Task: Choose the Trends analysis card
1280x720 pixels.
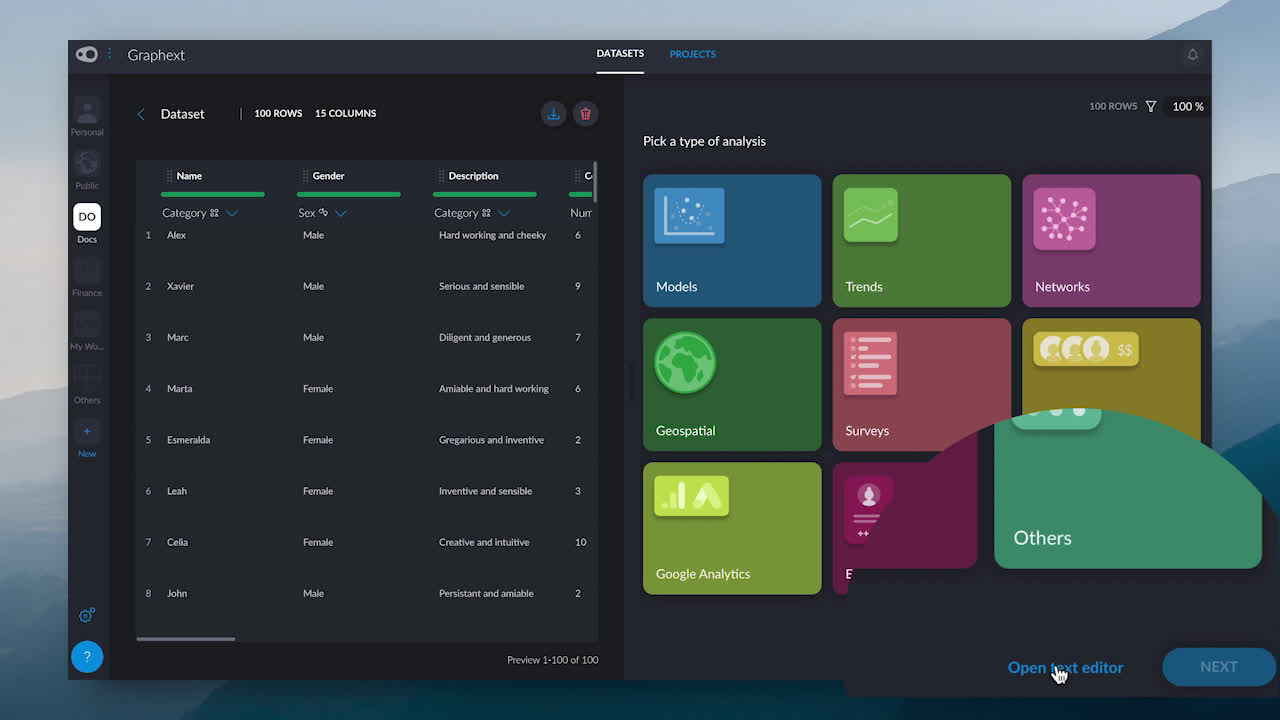Action: tap(921, 241)
